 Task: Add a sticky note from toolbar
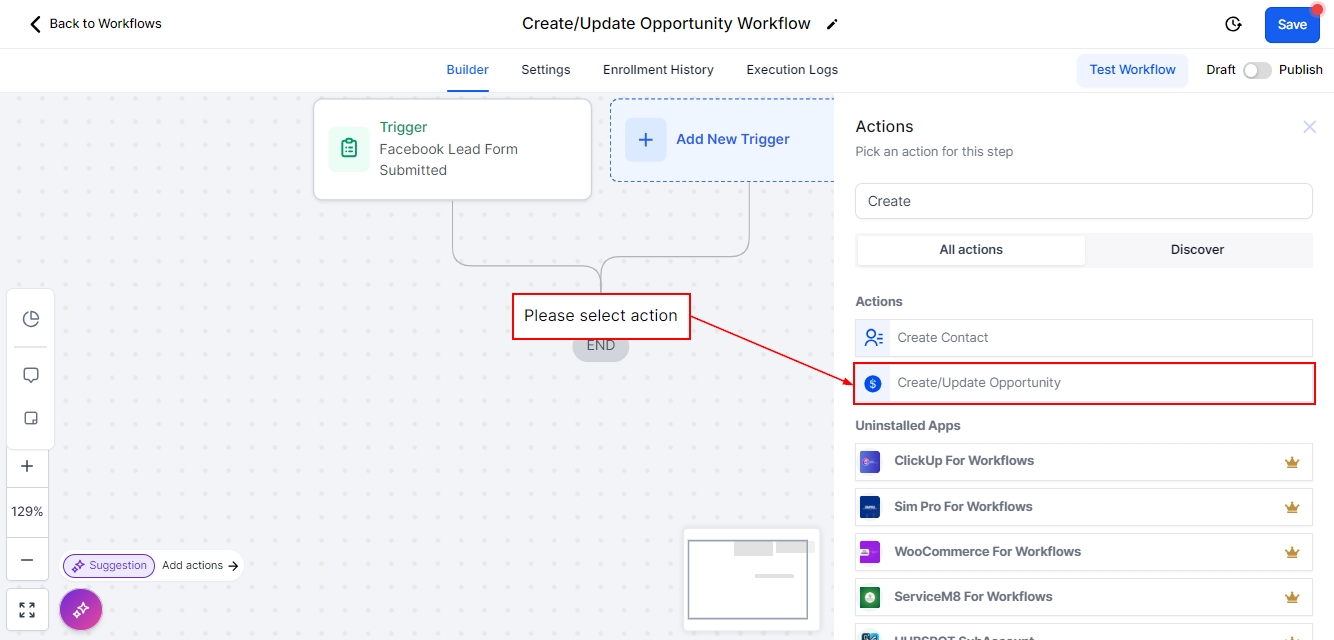tap(31, 418)
